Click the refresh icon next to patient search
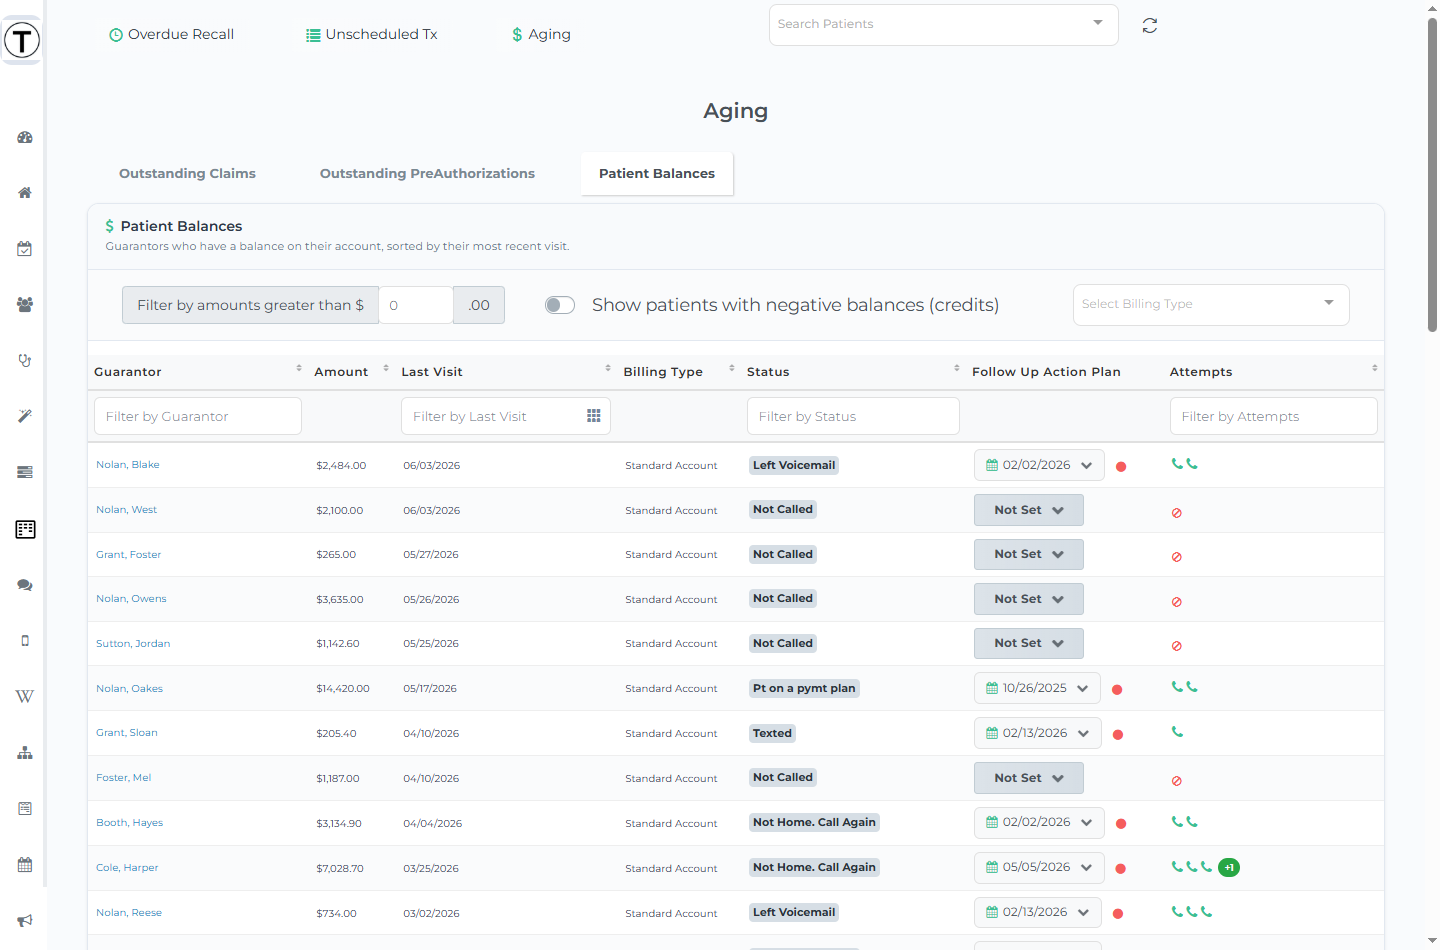1440x950 pixels. click(1150, 26)
